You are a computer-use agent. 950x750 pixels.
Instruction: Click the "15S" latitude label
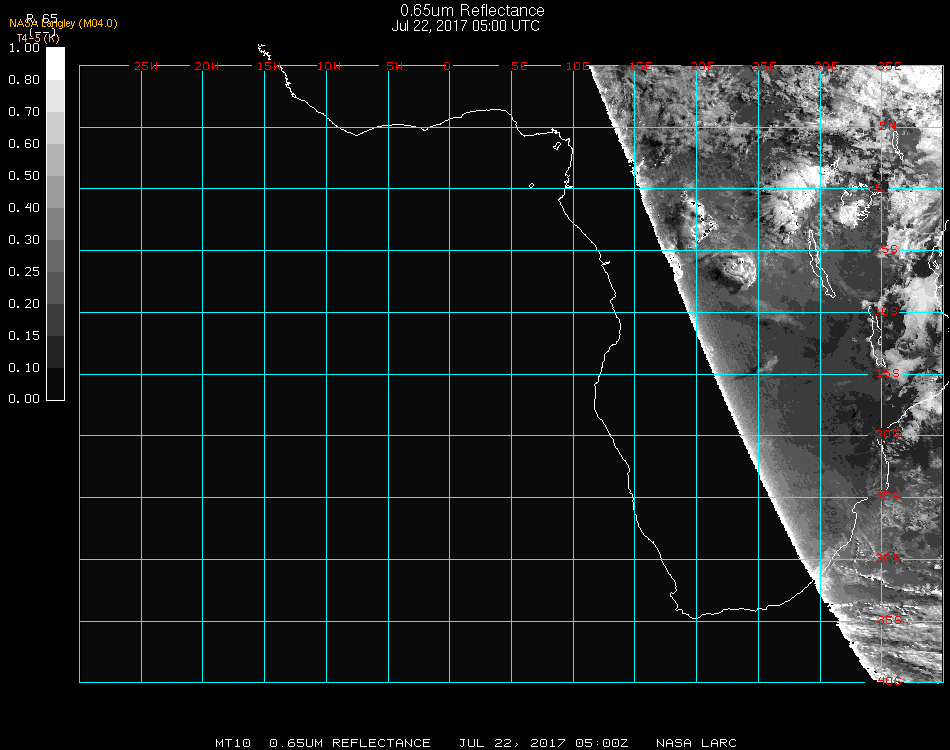pos(888,374)
